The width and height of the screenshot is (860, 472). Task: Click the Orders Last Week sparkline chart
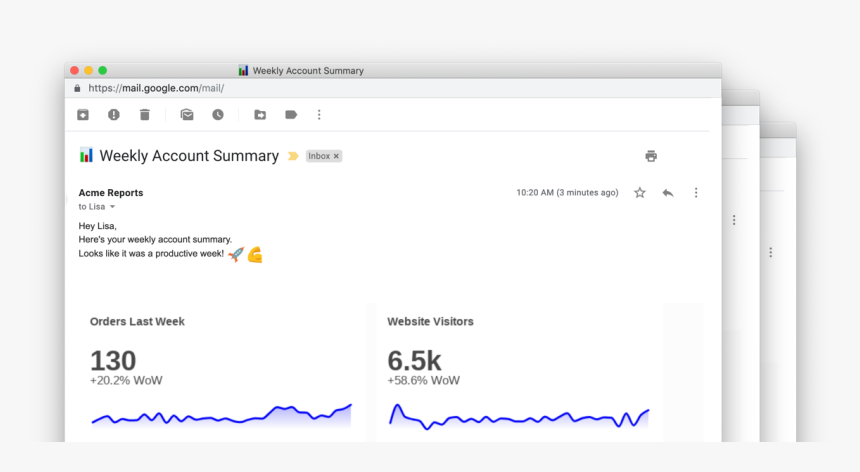click(222, 416)
